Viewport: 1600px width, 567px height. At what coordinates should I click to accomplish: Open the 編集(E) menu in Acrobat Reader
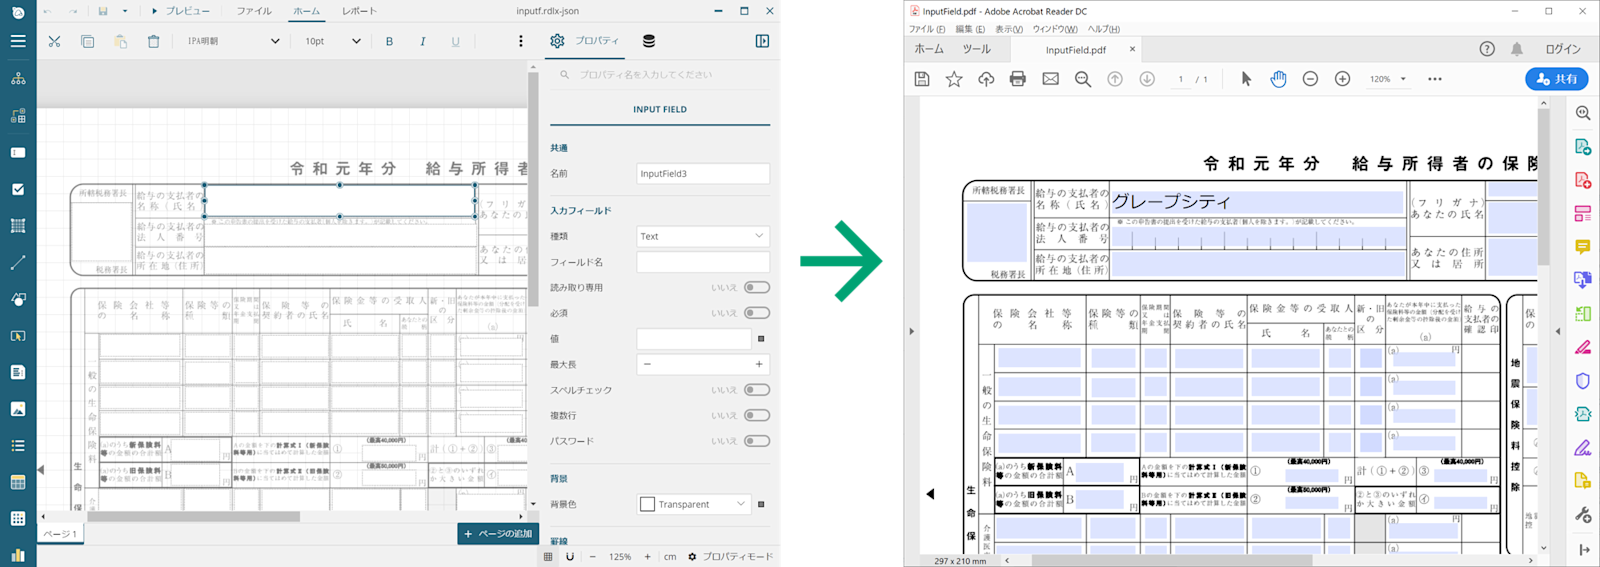pos(970,29)
